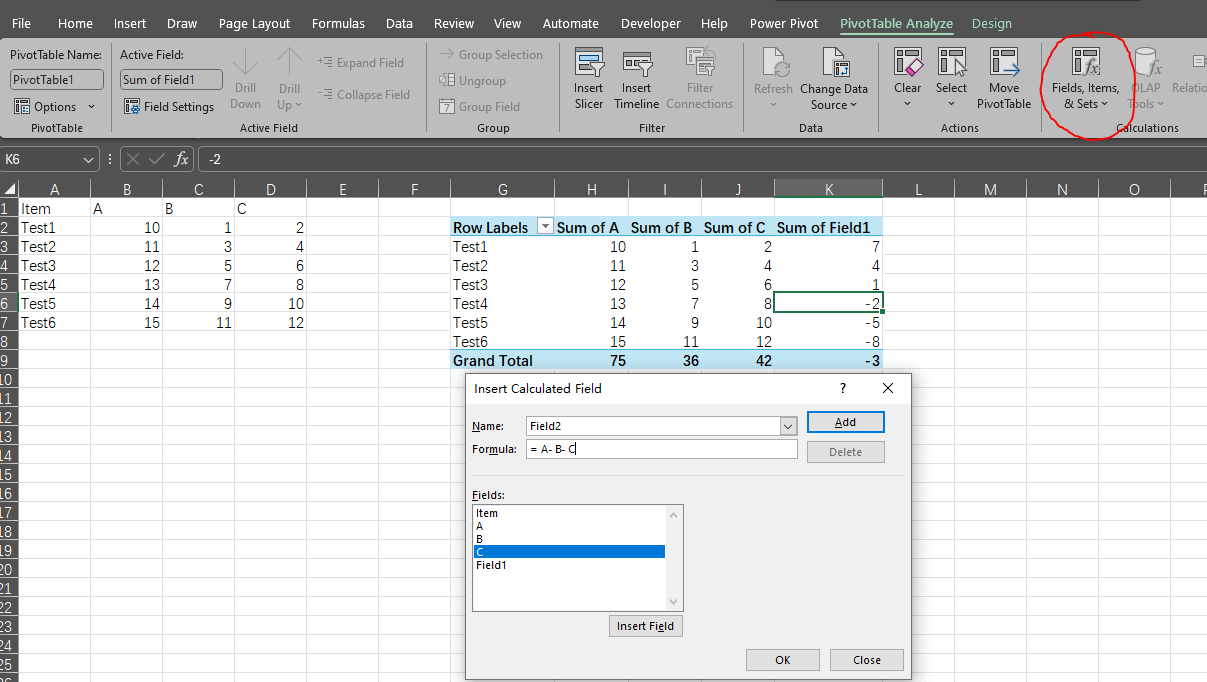Click Test5 row label in PivotTable

503,322
